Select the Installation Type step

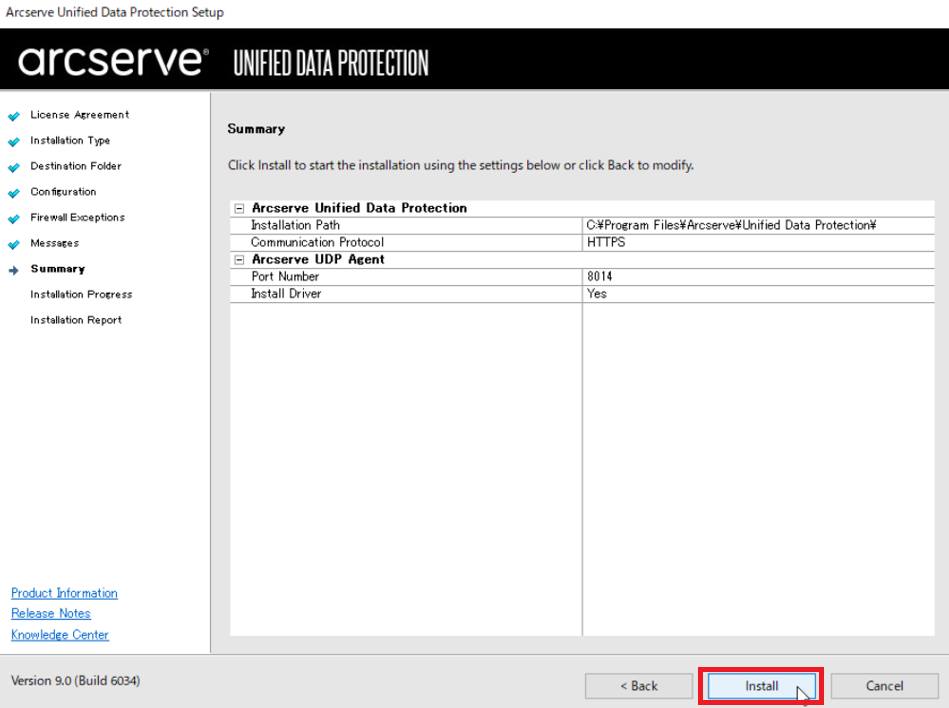pos(70,140)
